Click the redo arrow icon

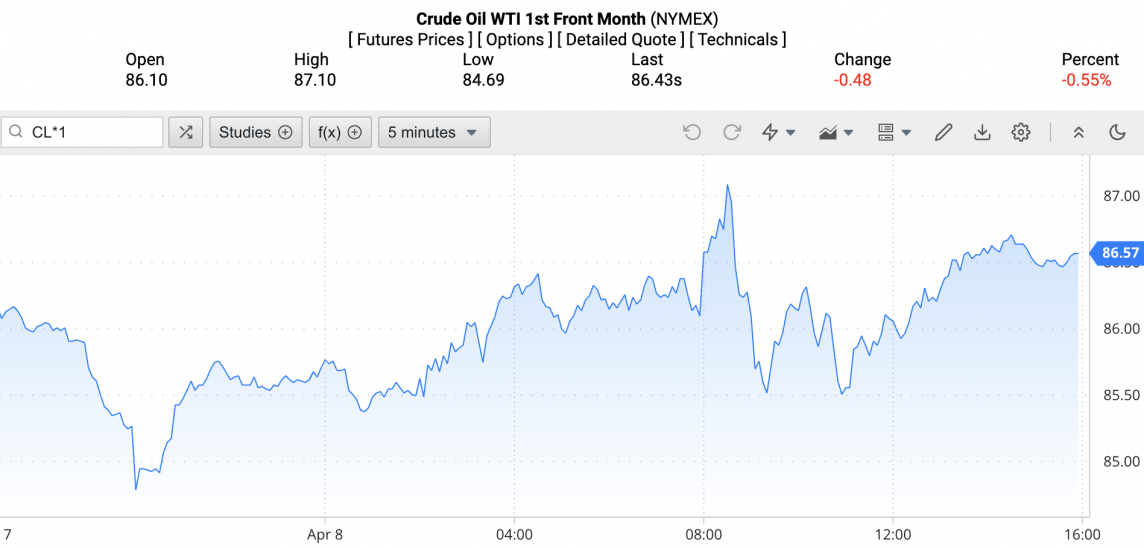pos(732,132)
